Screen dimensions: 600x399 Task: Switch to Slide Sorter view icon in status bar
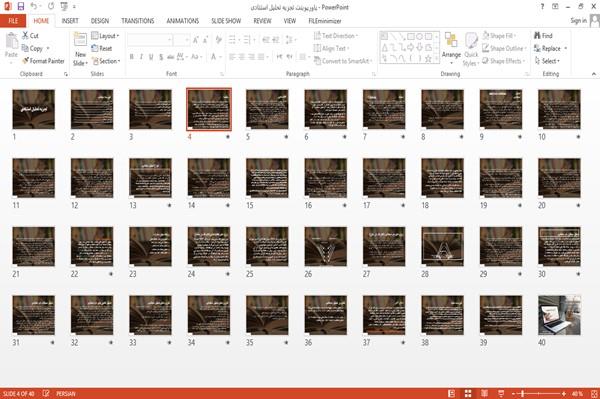click(468, 394)
